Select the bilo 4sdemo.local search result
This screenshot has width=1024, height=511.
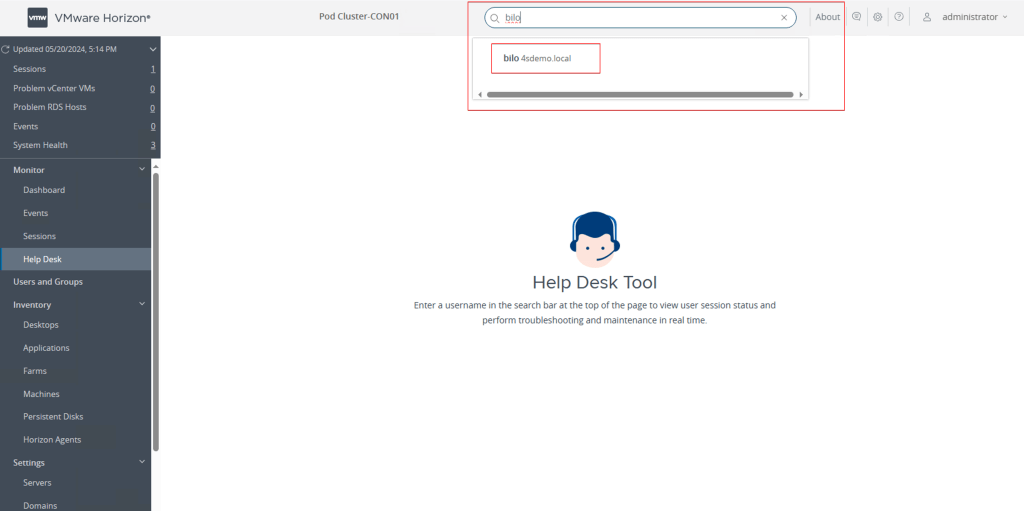coord(544,58)
